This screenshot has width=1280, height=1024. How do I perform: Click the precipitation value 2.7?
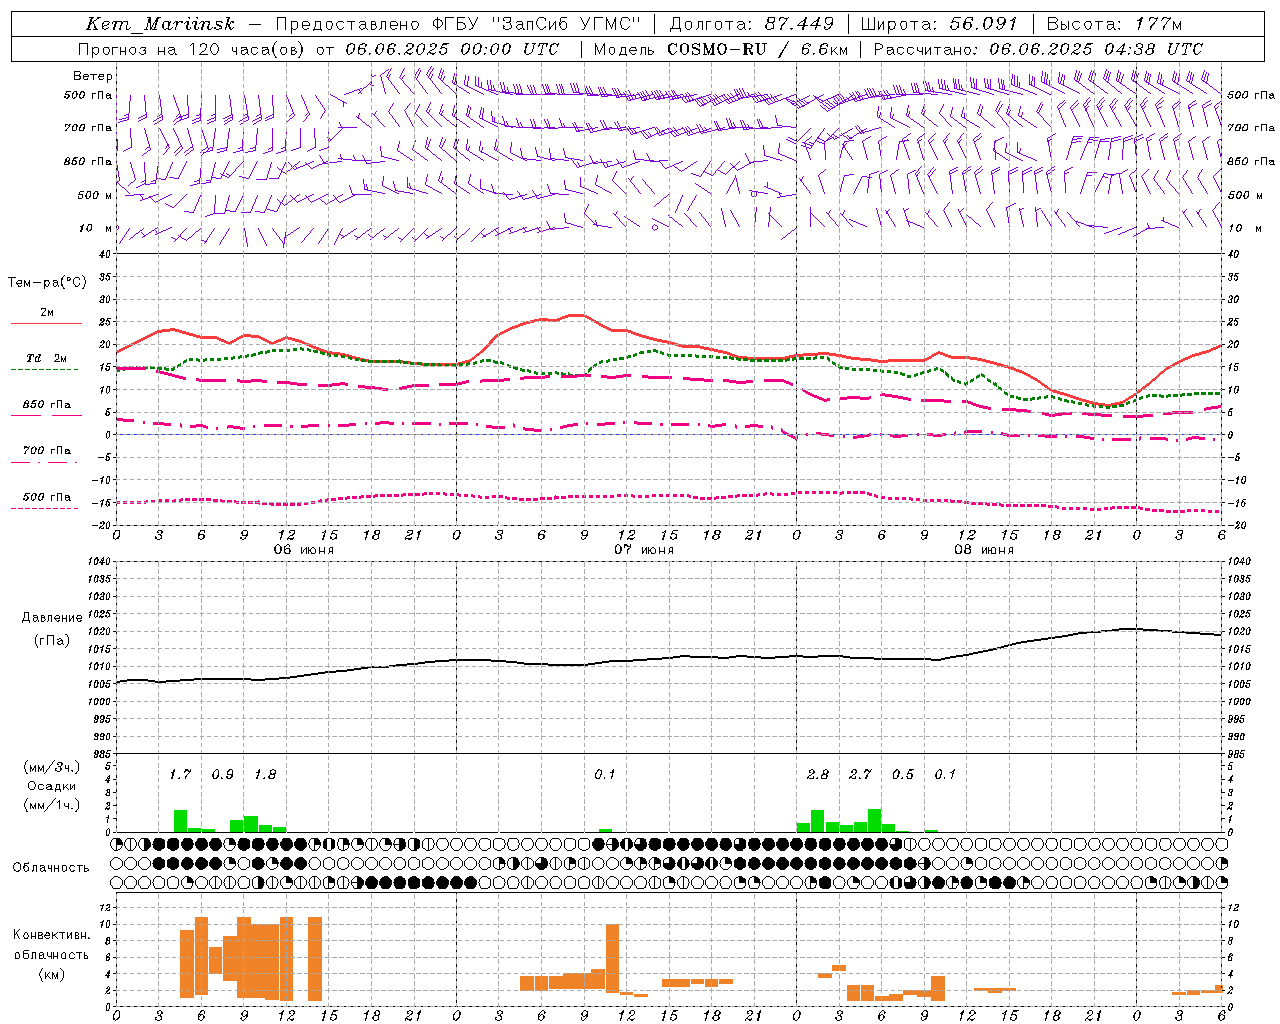point(860,774)
